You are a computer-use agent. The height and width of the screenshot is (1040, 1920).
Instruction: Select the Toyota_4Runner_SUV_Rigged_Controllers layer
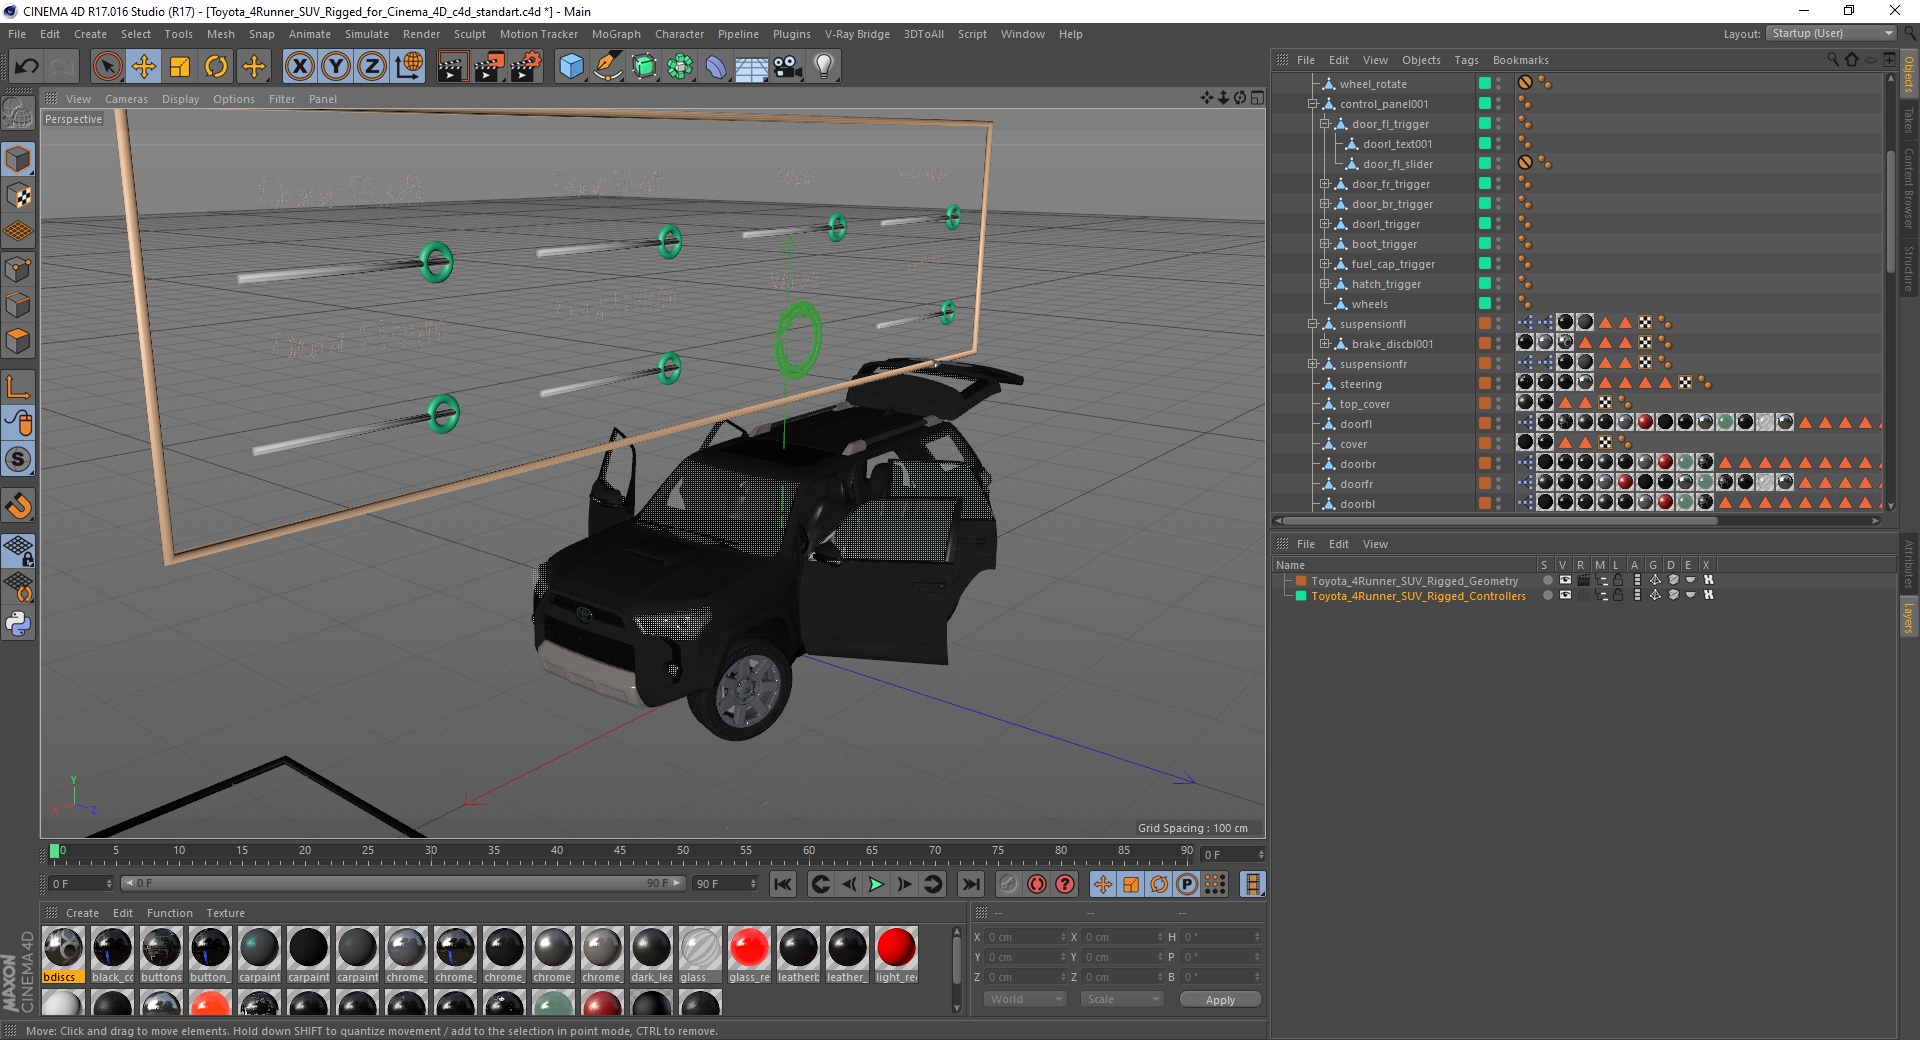[x=1418, y=596]
